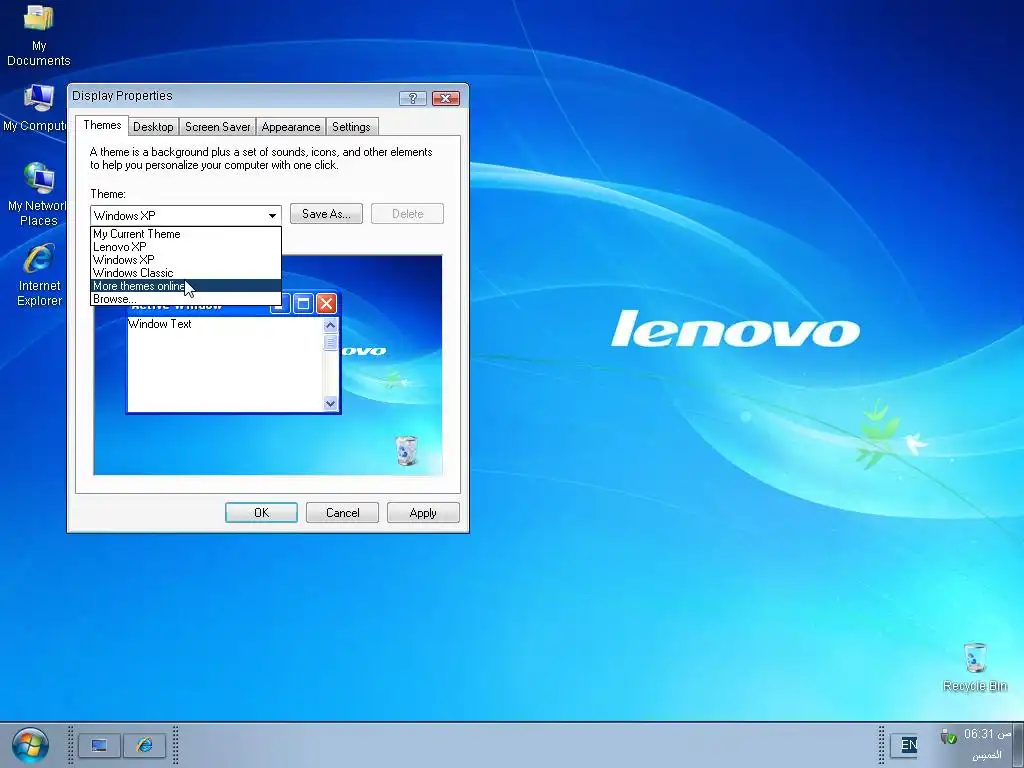Choose Windows XP in dropdown list

185,260
